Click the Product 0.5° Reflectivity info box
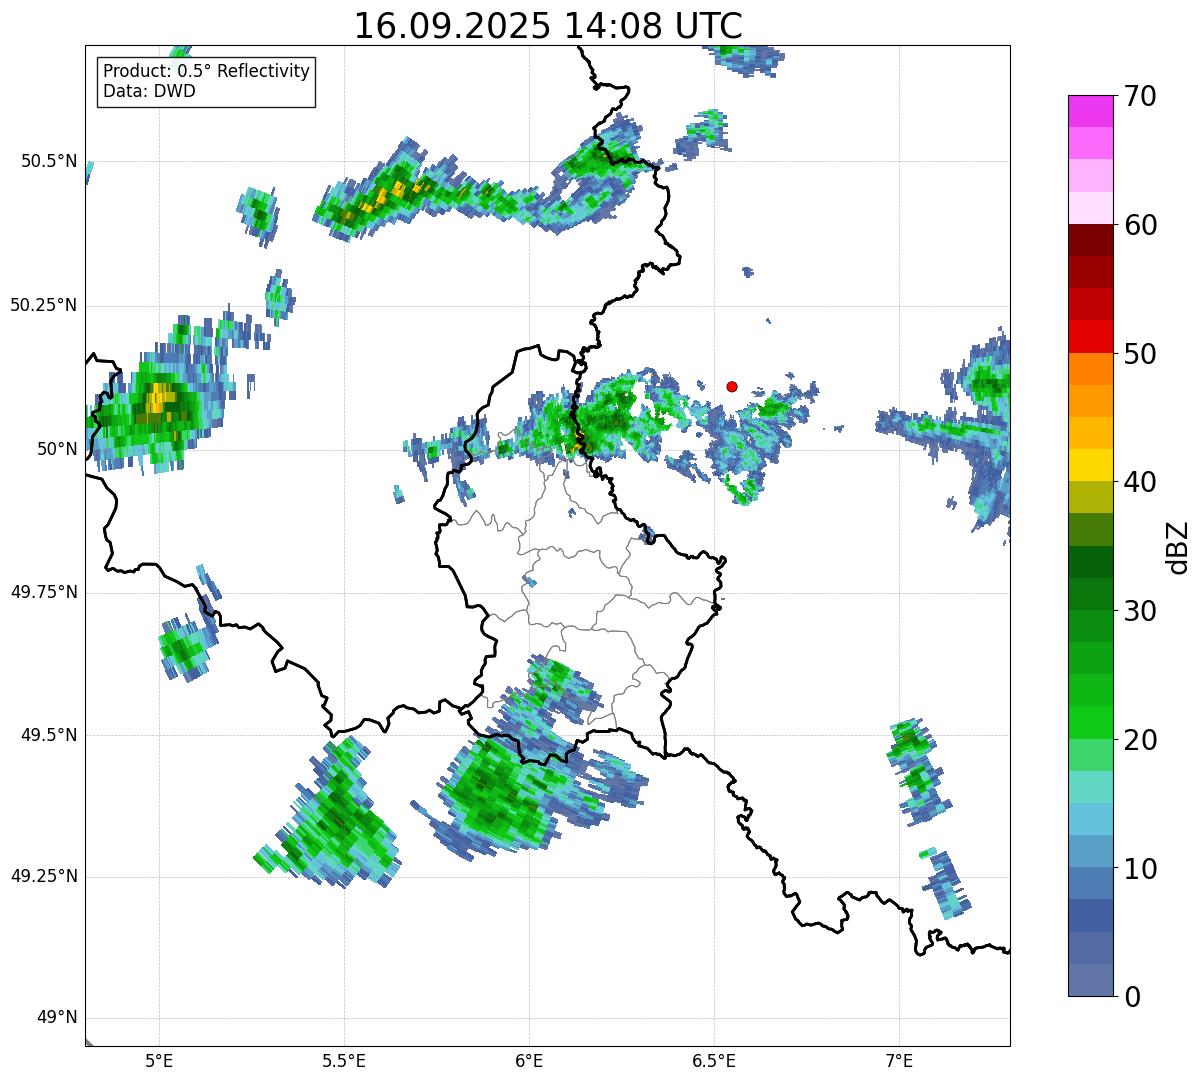1202x1081 pixels. tap(206, 82)
